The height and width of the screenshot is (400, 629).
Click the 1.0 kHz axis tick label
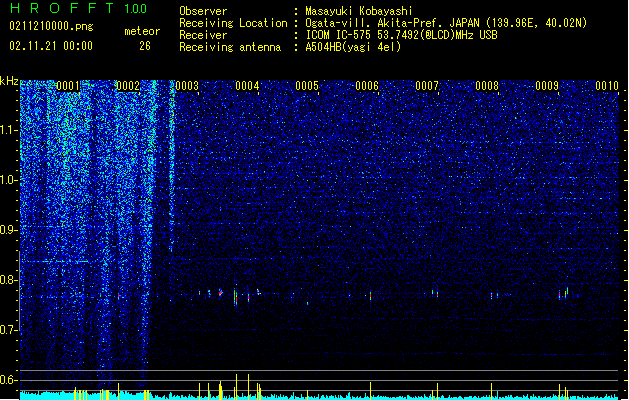9,180
